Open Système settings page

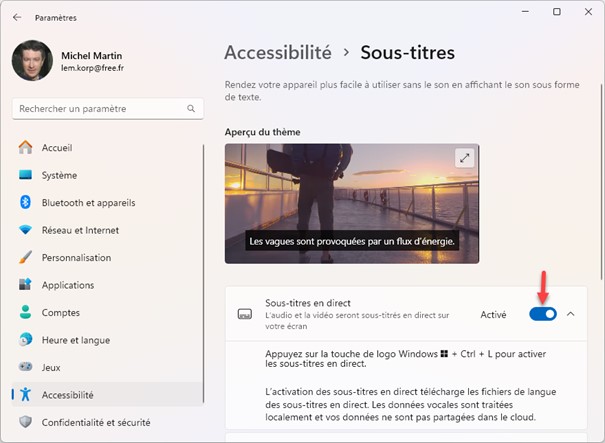(107, 175)
